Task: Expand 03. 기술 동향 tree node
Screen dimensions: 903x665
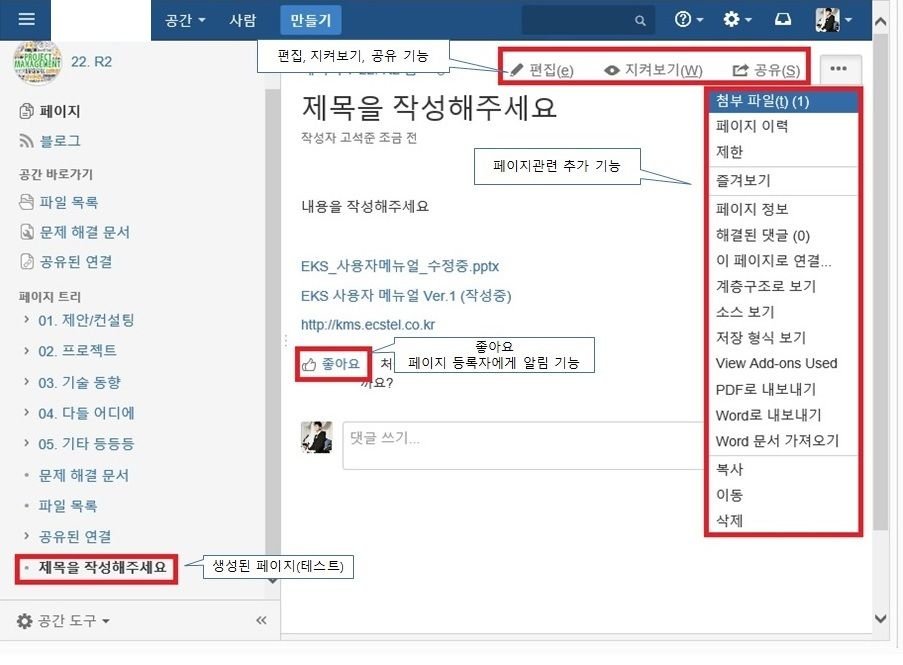Action: pos(26,381)
